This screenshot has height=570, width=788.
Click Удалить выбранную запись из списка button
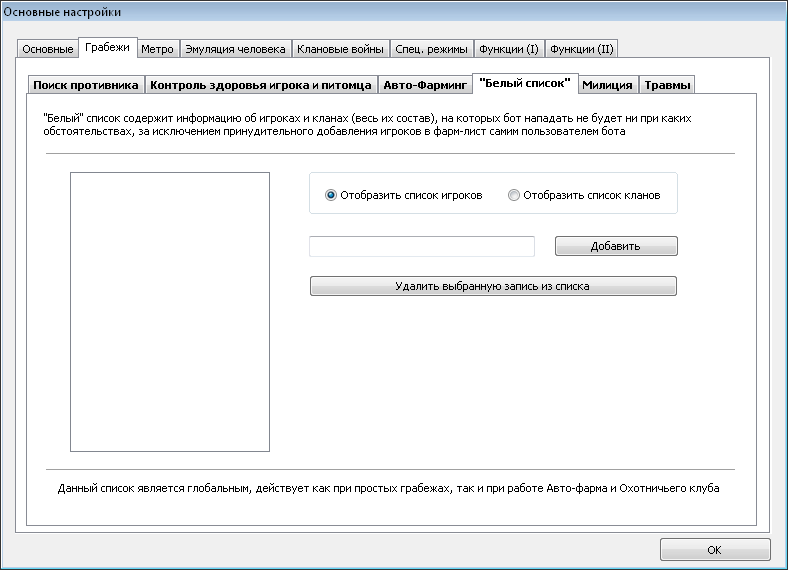(x=493, y=286)
